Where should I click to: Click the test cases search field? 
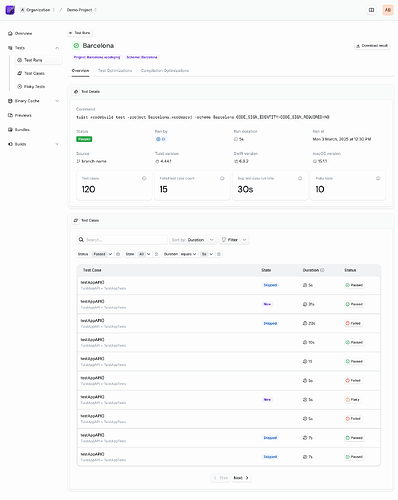(x=122, y=240)
